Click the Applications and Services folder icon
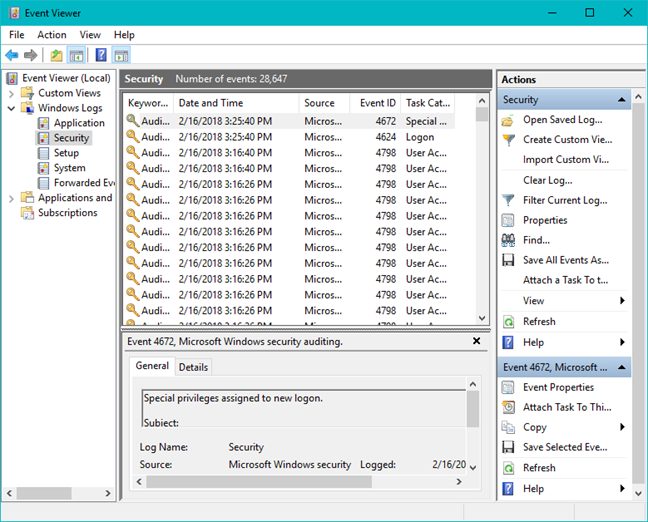 [x=27, y=198]
